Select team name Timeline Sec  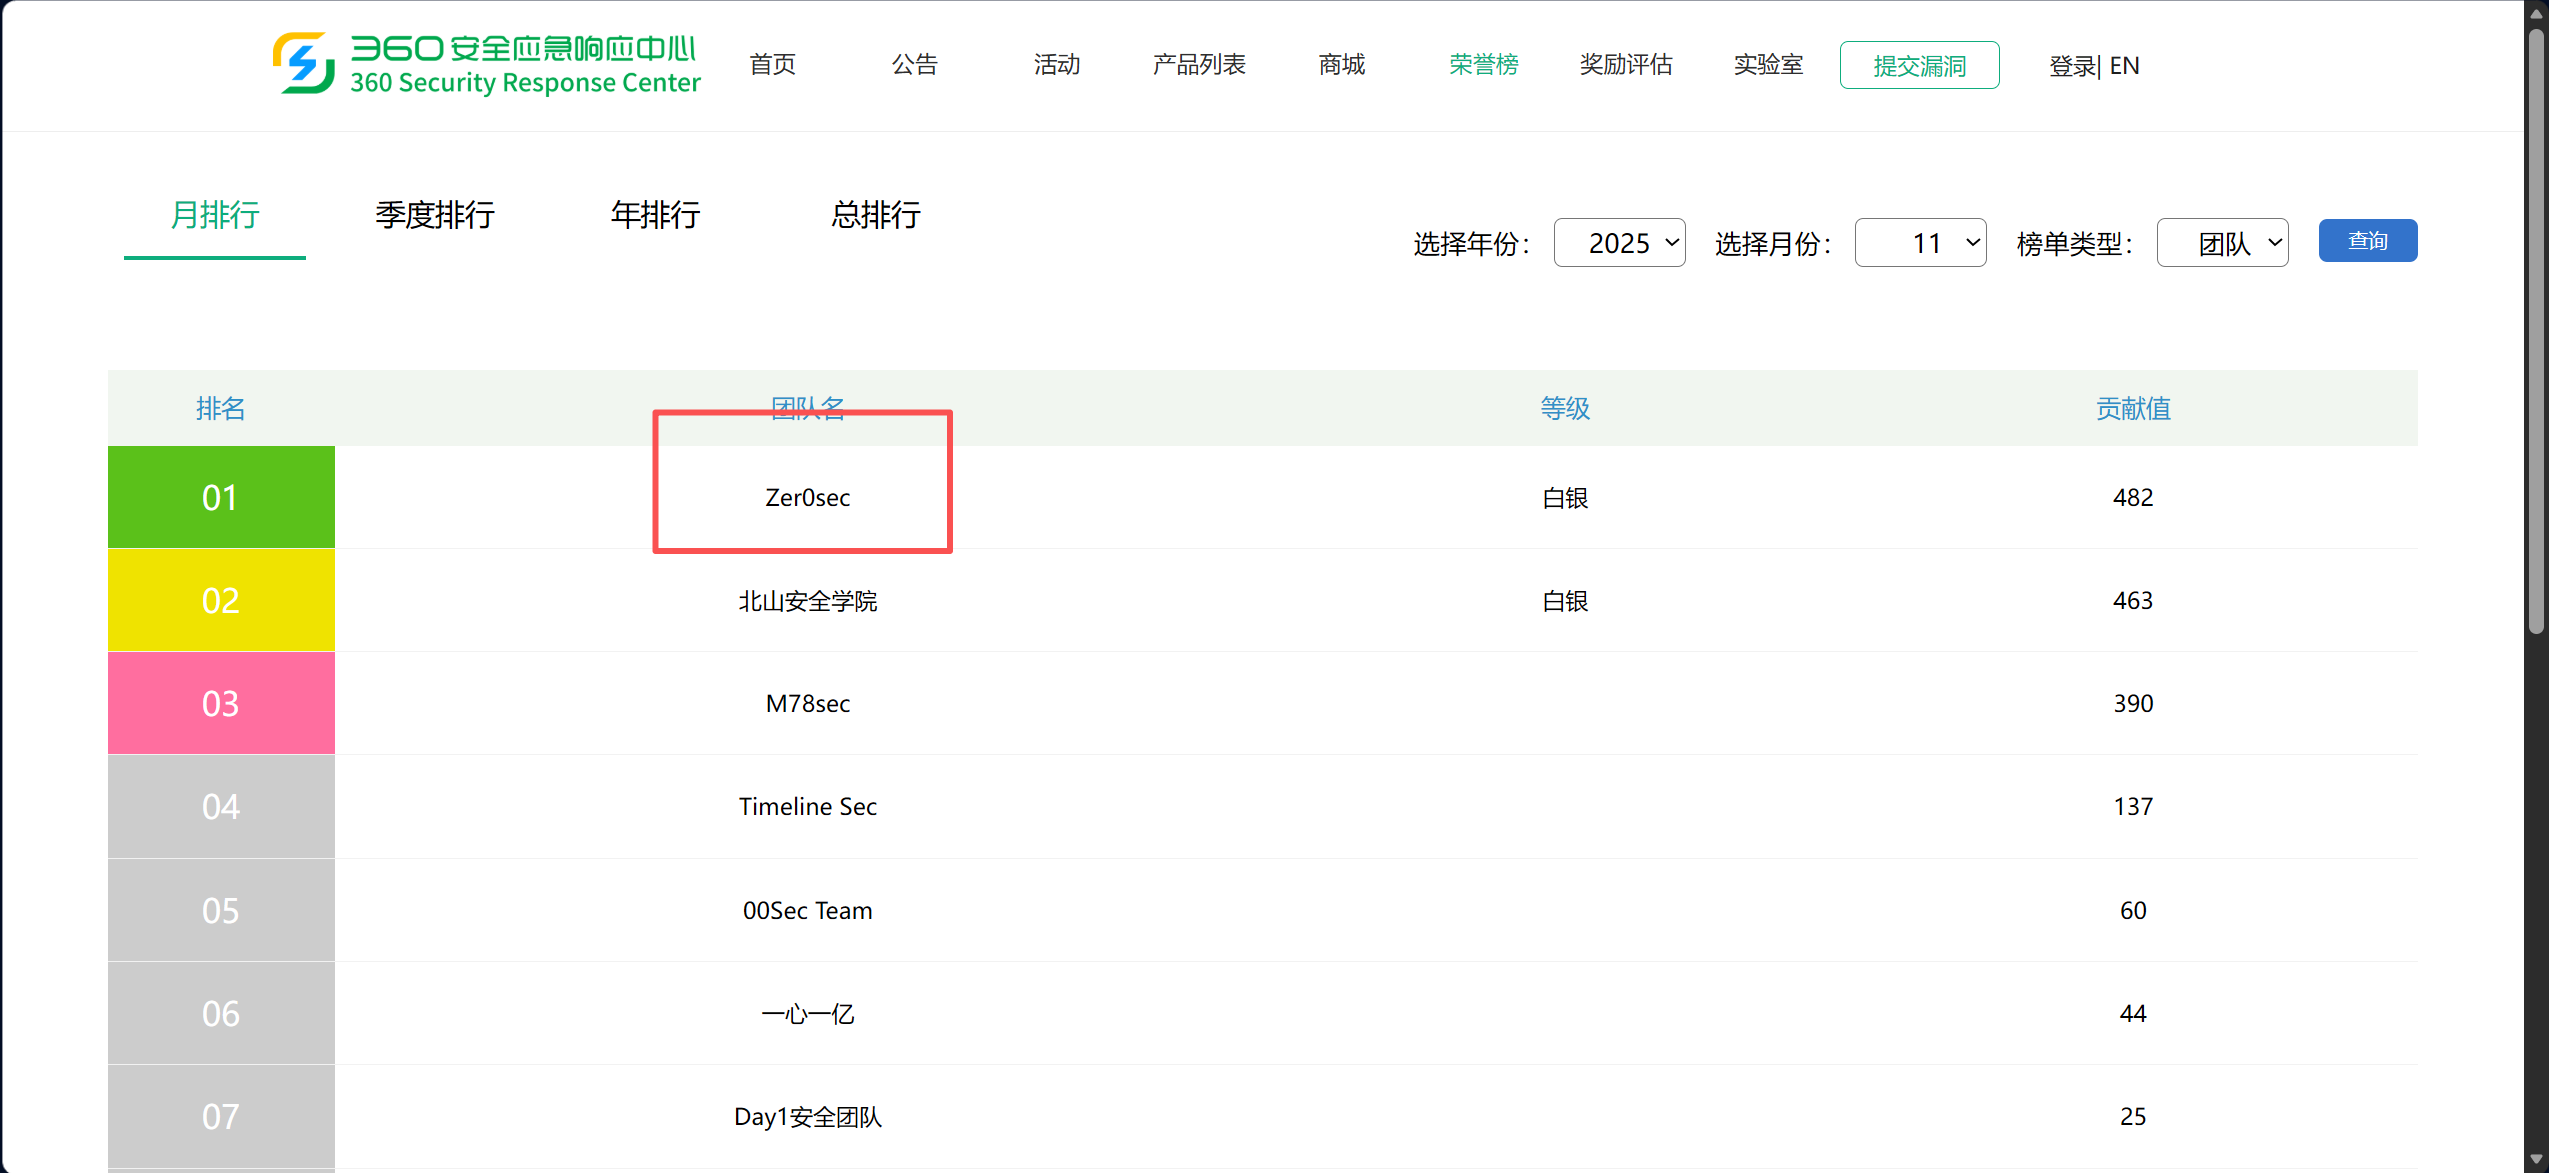[808, 807]
